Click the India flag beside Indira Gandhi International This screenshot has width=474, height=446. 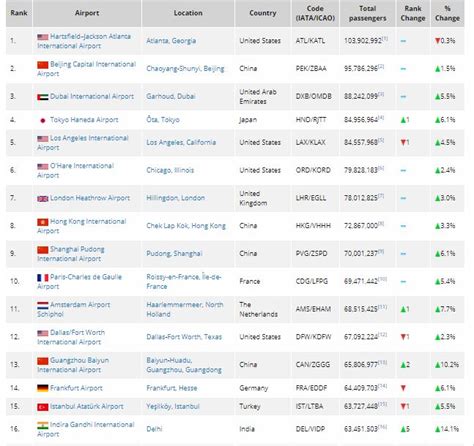click(x=43, y=425)
